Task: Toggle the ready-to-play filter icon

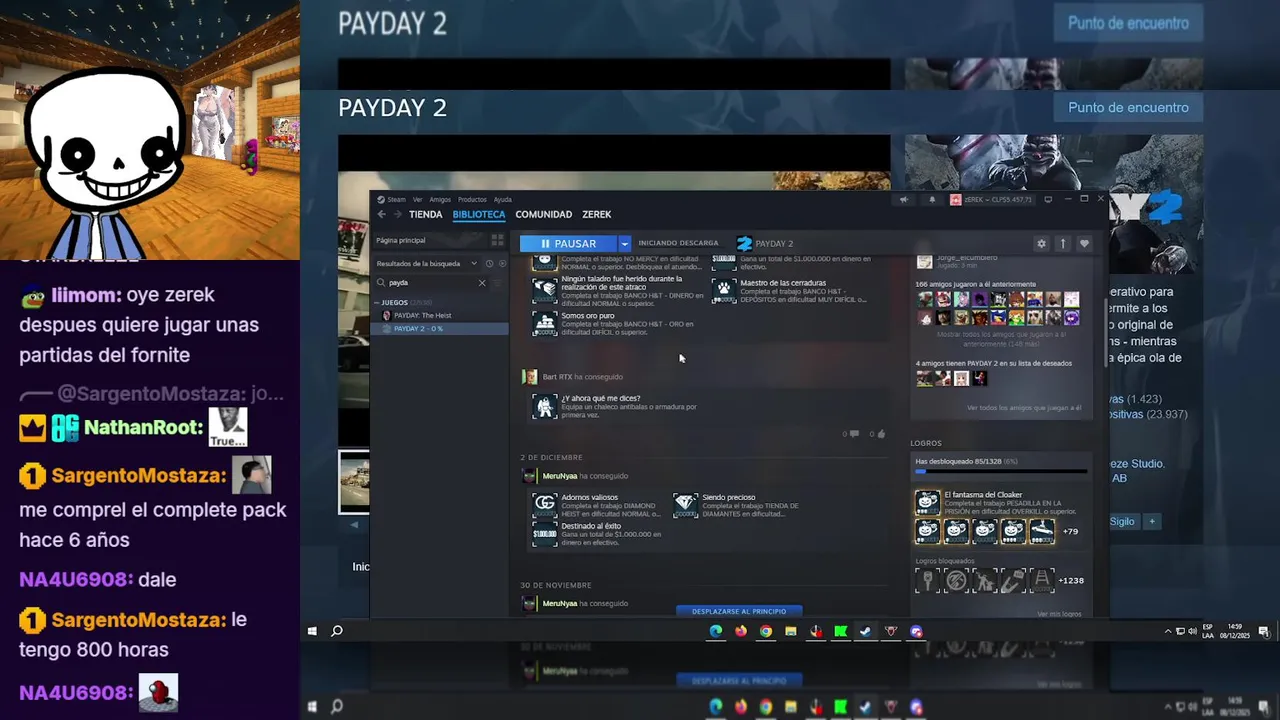Action: click(x=501, y=263)
